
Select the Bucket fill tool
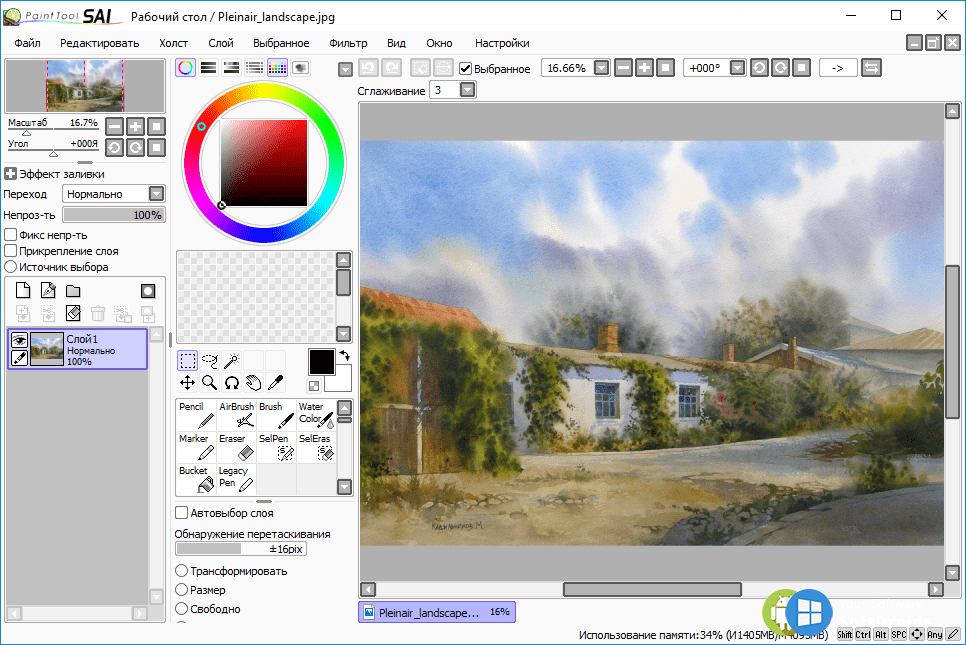(x=196, y=479)
